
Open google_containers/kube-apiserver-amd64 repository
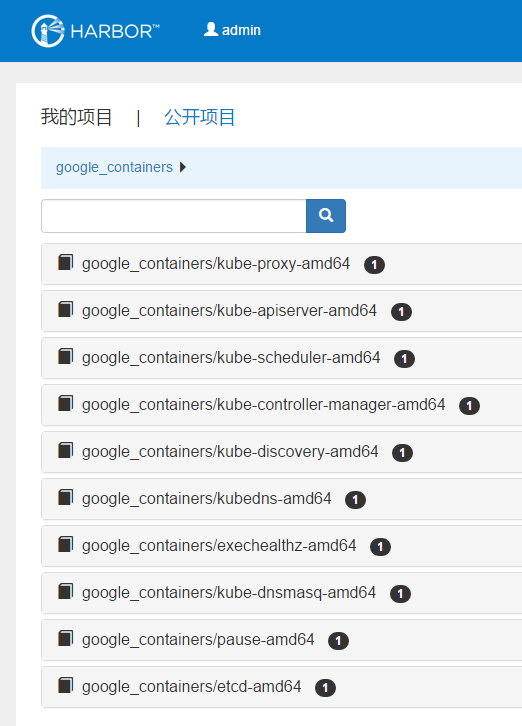click(x=229, y=311)
